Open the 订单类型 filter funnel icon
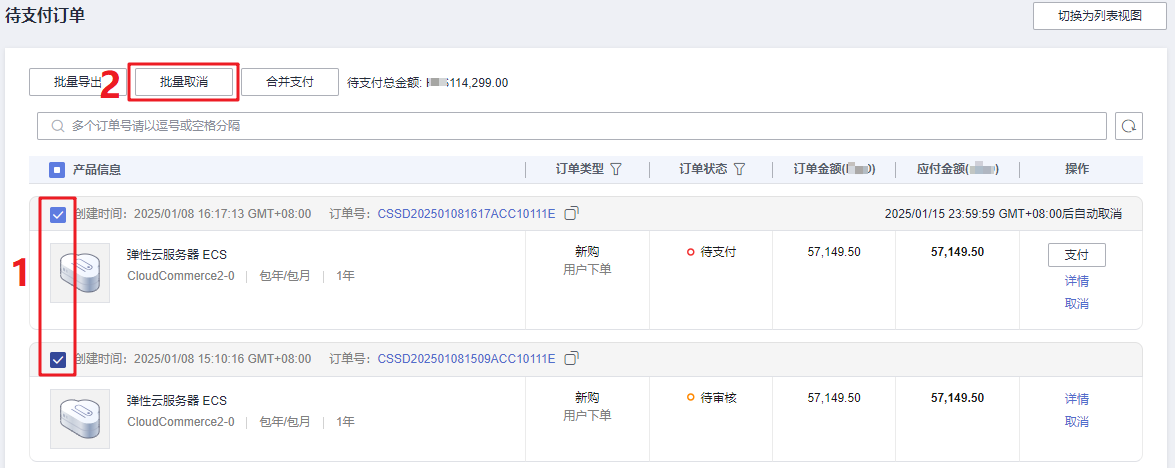 click(x=616, y=169)
